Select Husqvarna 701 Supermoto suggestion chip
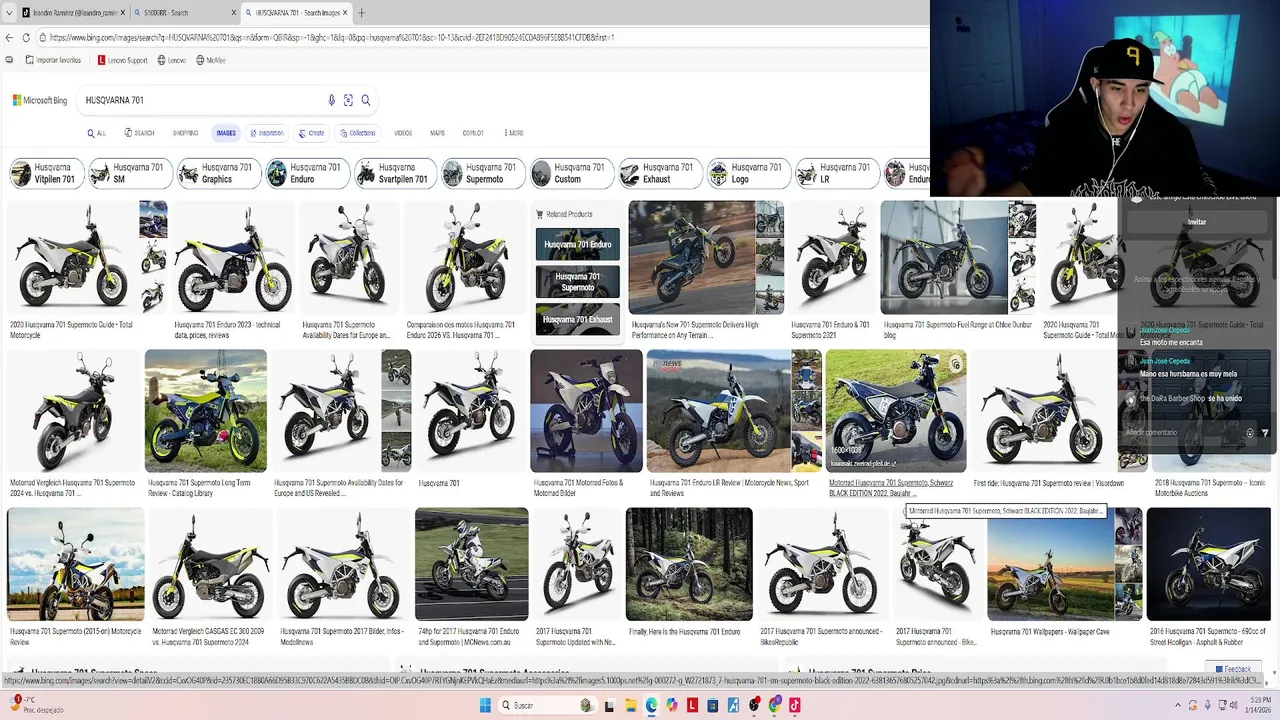Image resolution: width=1280 pixels, height=720 pixels. [x=482, y=174]
